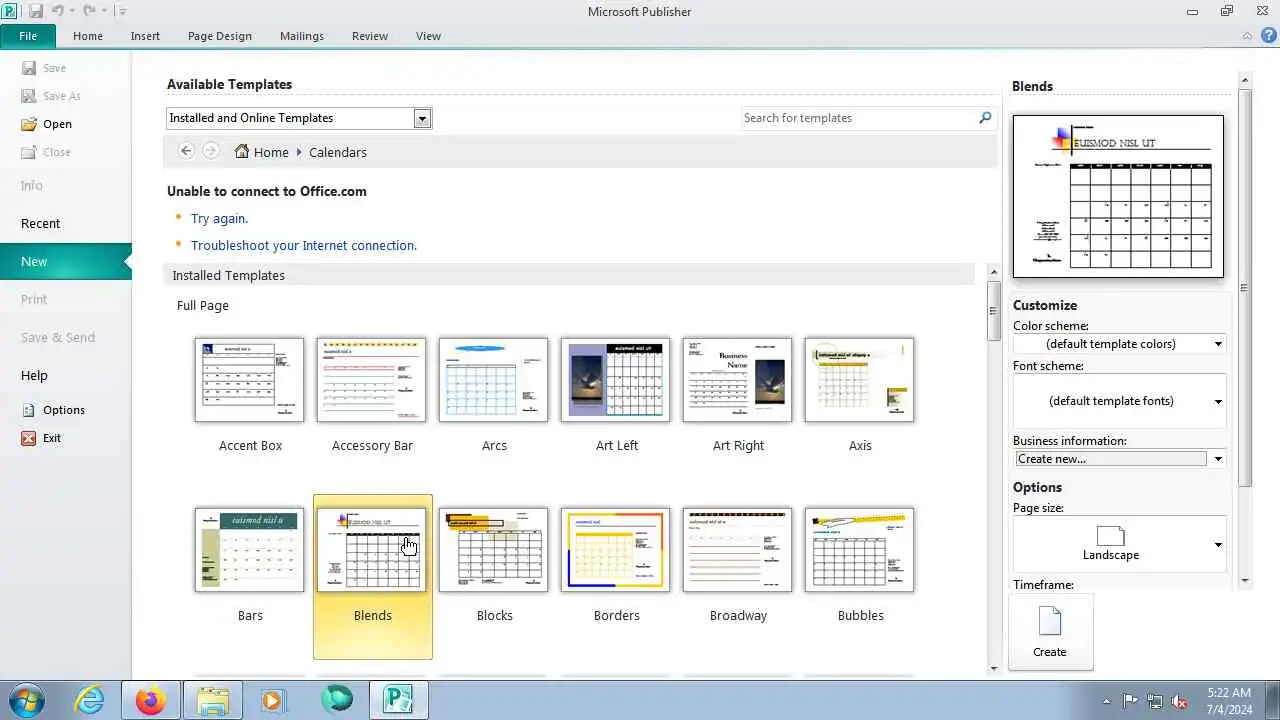The width and height of the screenshot is (1280, 720).
Task: Click the search magnifier icon
Action: (x=985, y=118)
